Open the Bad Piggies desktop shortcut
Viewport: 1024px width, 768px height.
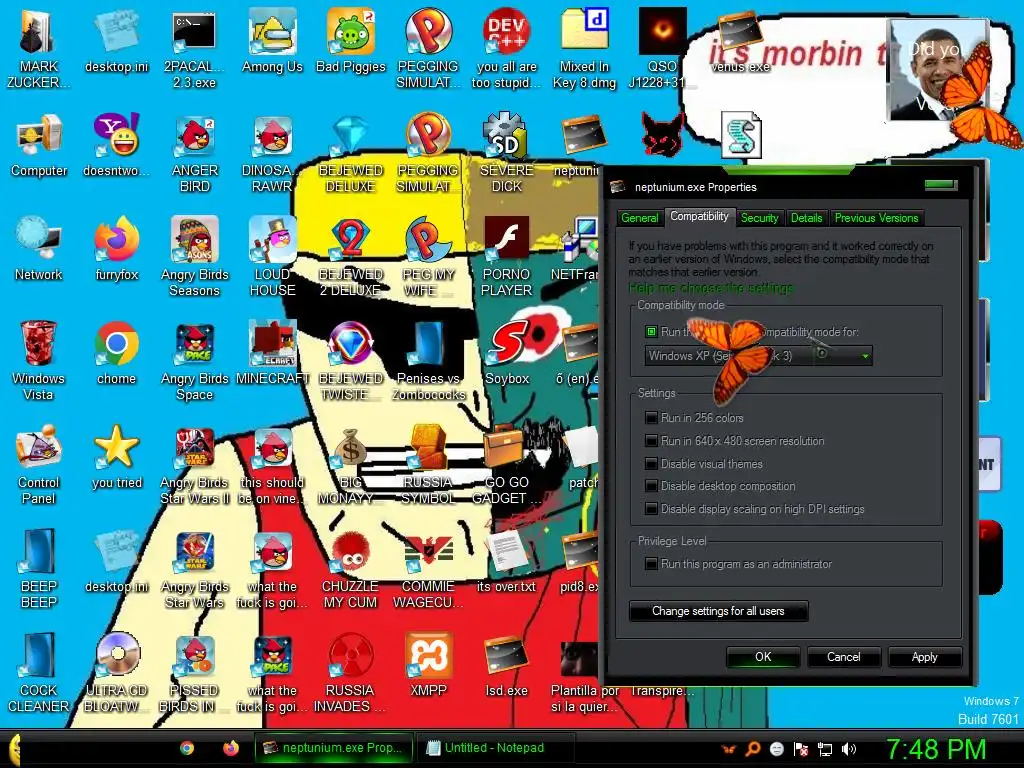pyautogui.click(x=351, y=40)
